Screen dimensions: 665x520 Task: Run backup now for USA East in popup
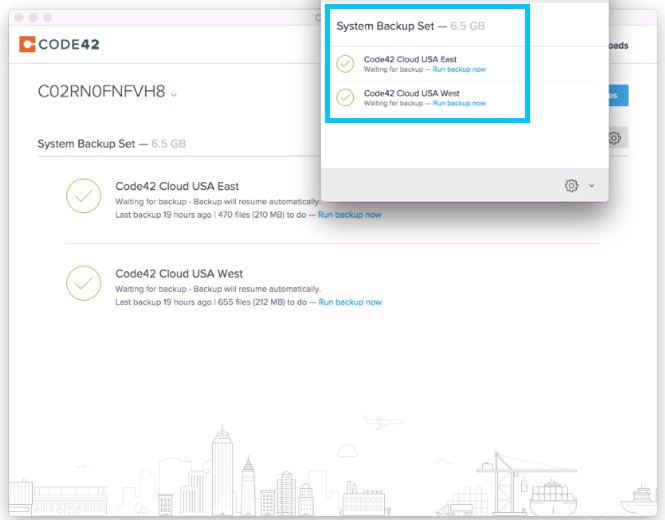tap(459, 69)
